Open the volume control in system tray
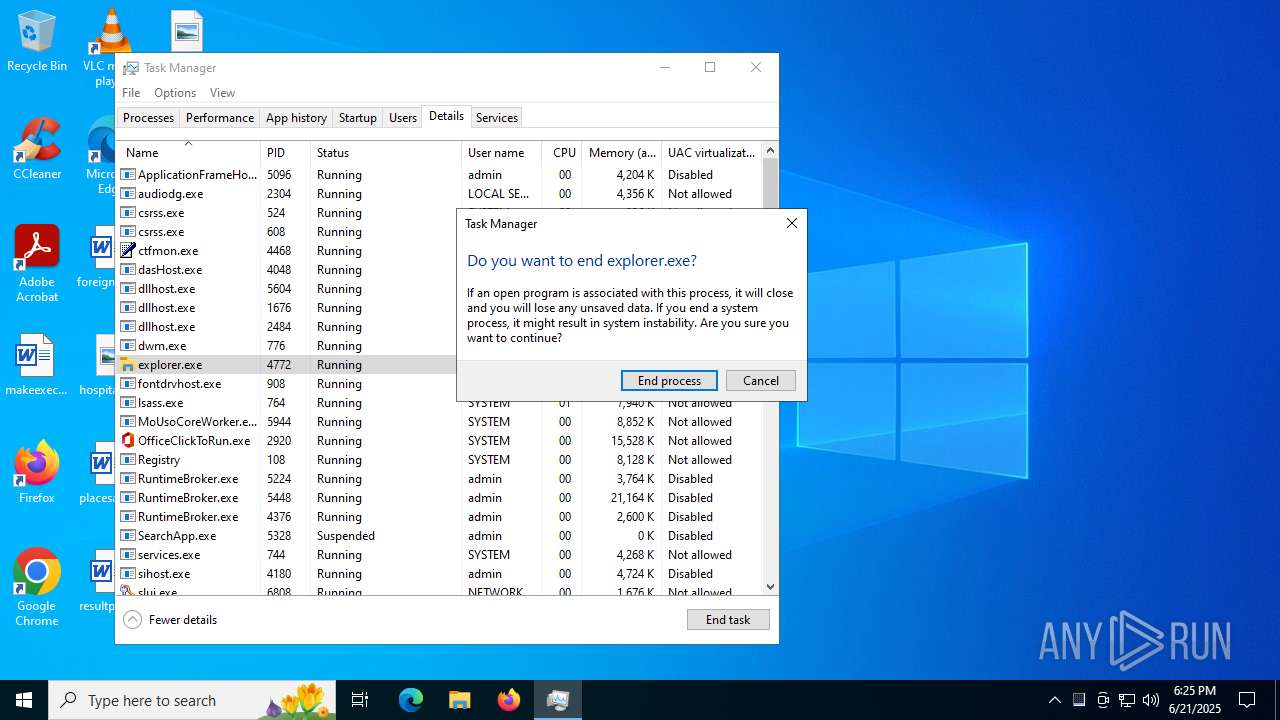This screenshot has height=720, width=1280. [x=1151, y=700]
